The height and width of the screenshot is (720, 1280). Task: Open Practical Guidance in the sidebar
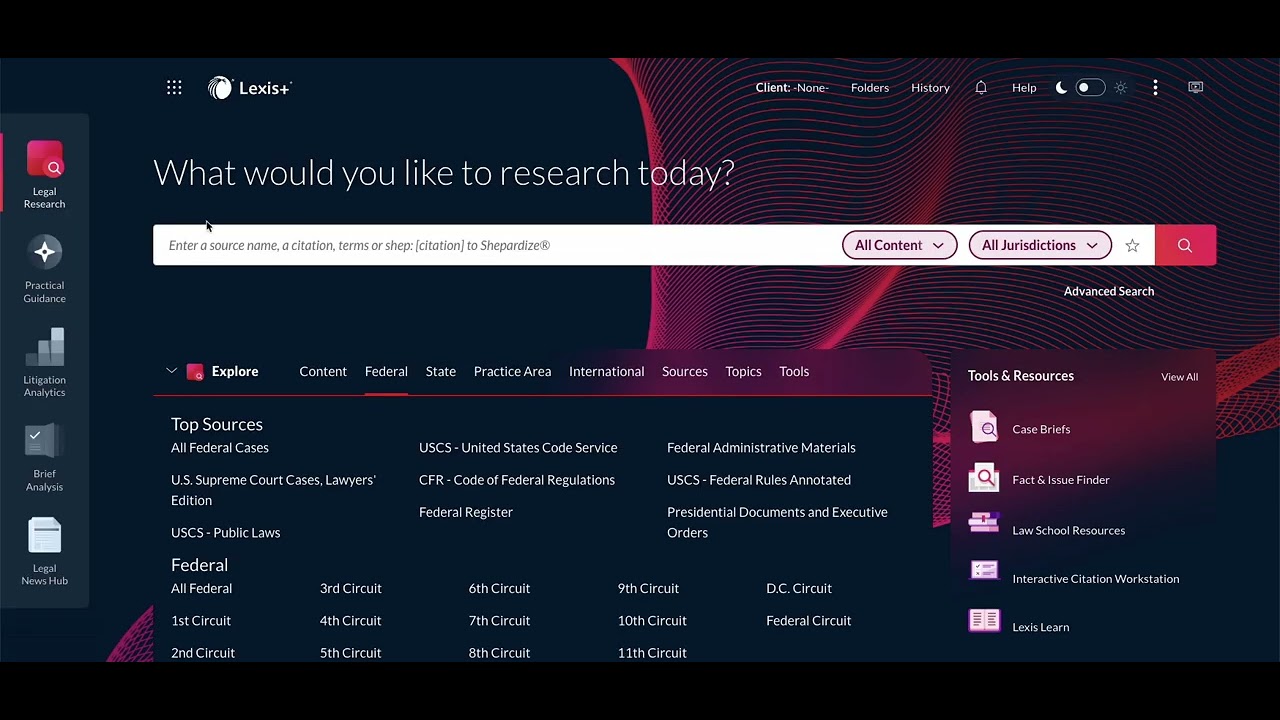[x=44, y=270]
